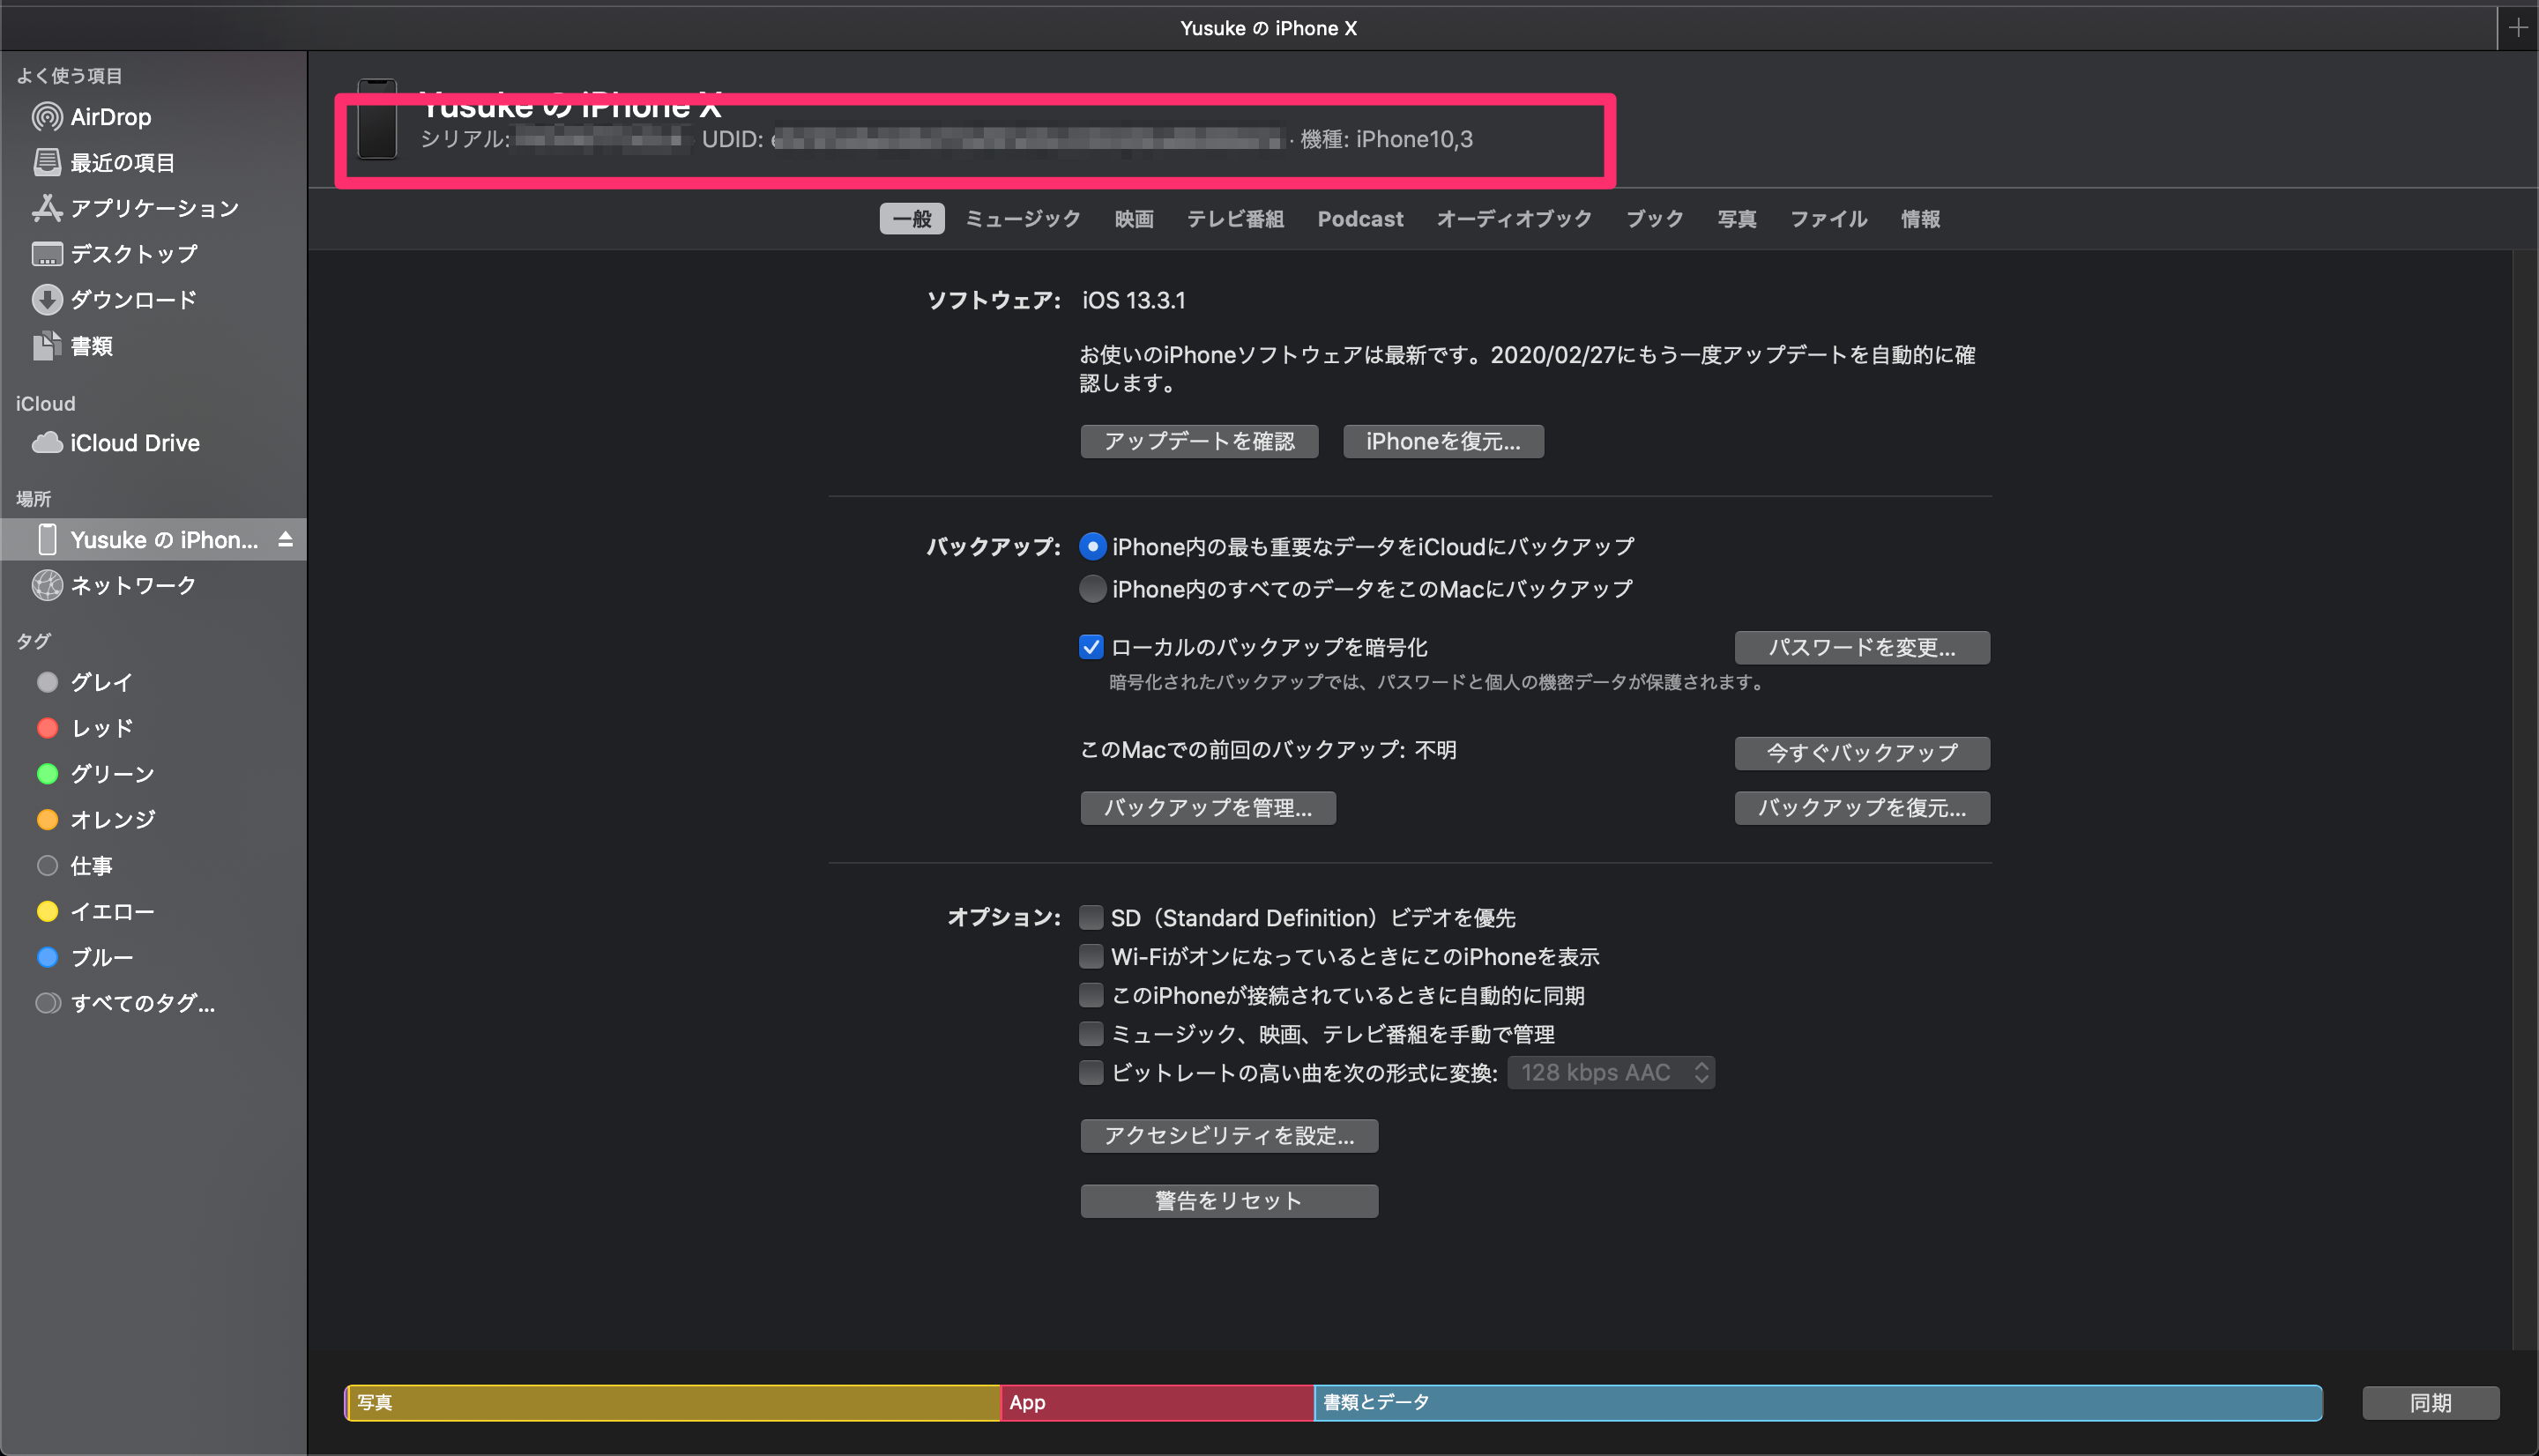Image resolution: width=2539 pixels, height=1456 pixels.
Task: Click 警告をリセット button
Action: click(x=1229, y=1201)
